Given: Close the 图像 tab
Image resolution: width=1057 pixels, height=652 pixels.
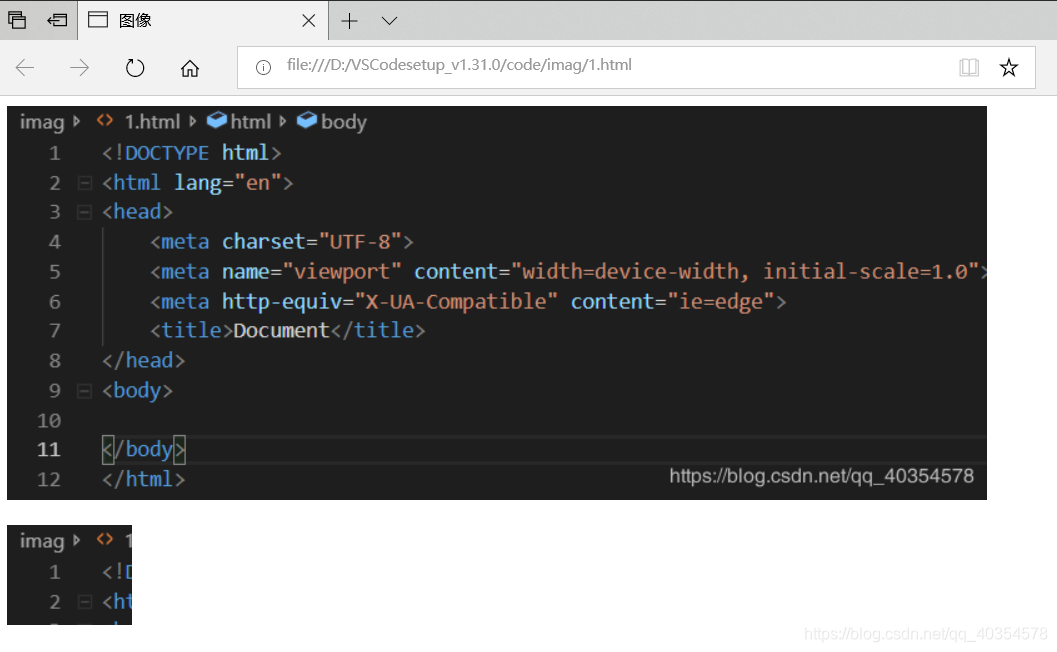Looking at the screenshot, I should [309, 21].
